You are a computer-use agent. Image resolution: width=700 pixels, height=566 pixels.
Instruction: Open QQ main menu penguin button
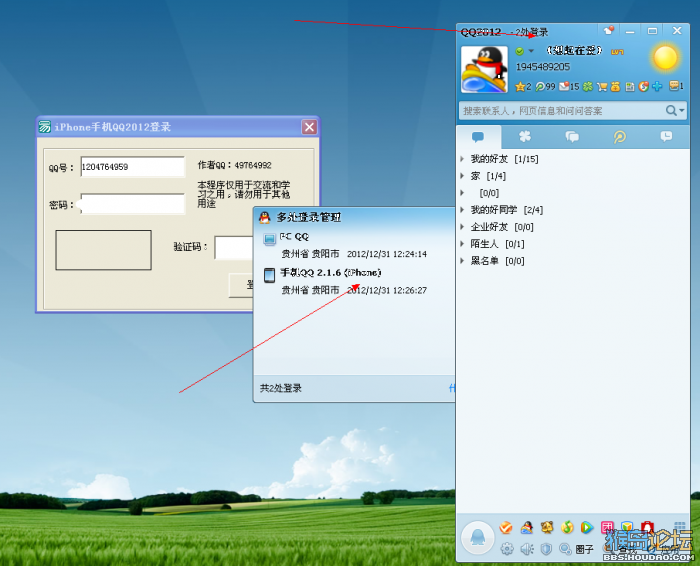pyautogui.click(x=478, y=537)
